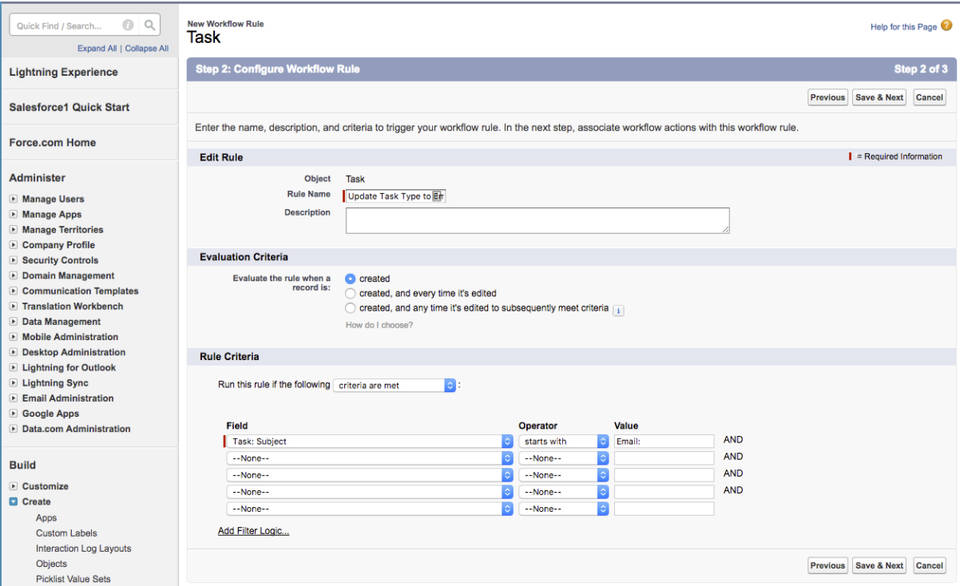Screen dimensions: 960x586
Task: Click the Quick Find search magnifier icon
Action: click(x=149, y=26)
